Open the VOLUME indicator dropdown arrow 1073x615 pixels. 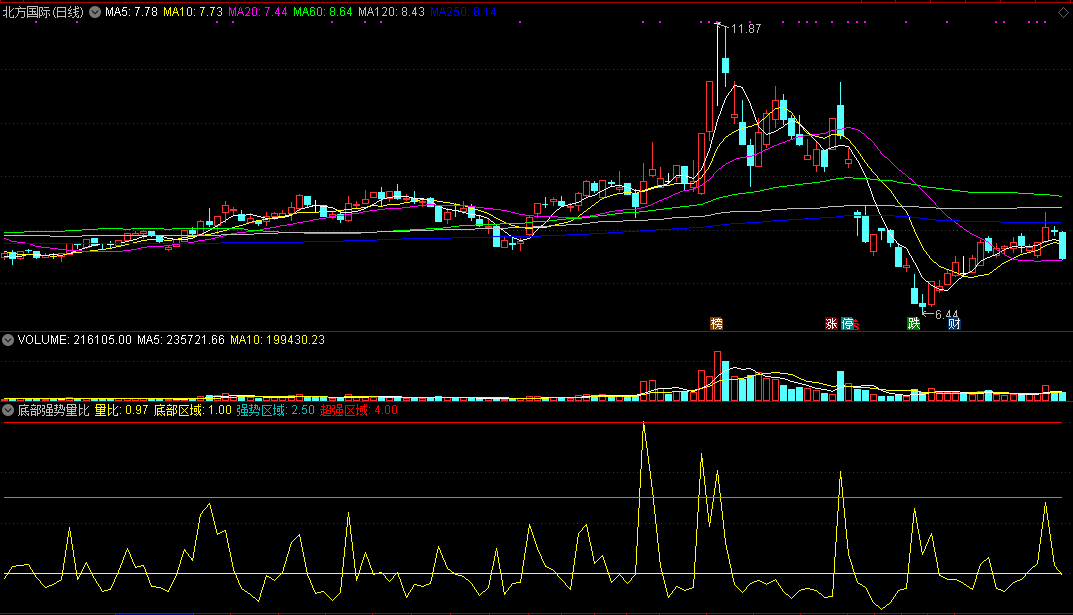pos(8,339)
